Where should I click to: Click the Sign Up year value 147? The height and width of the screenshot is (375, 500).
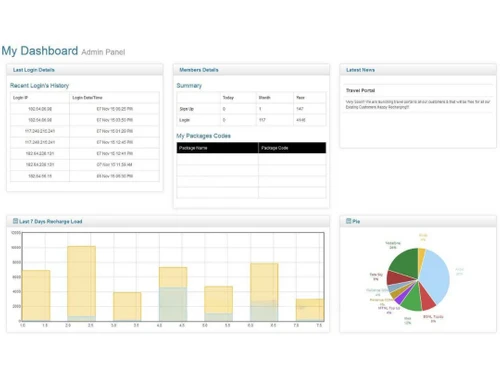click(300, 109)
